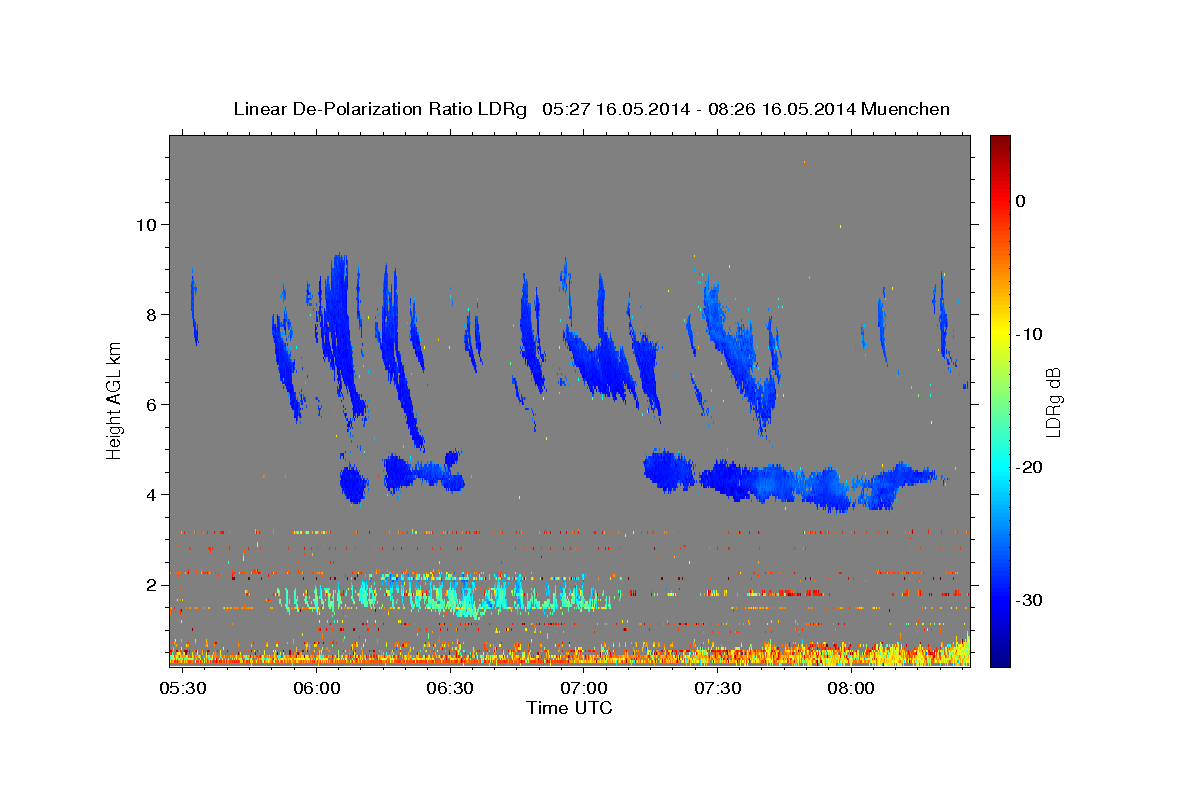Select the 'Muenchen' location text in the title
This screenshot has width=1200, height=800.
(906, 109)
